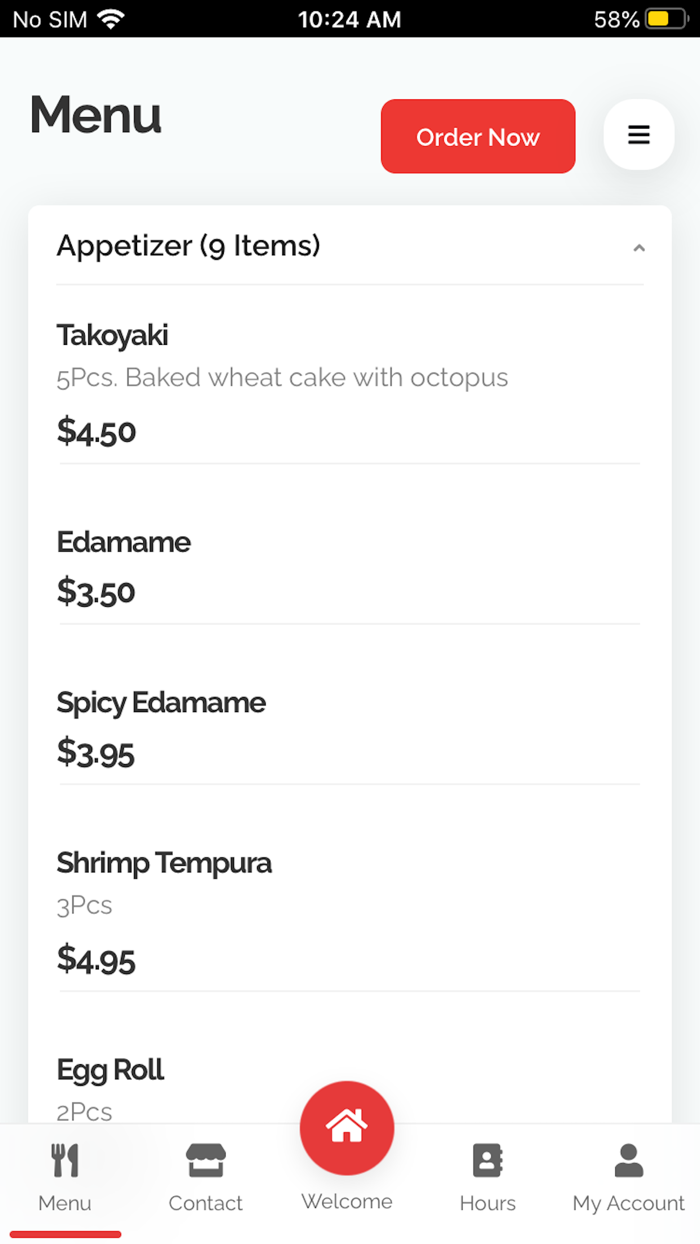Open the hamburger menu button
700x1244 pixels.
point(639,135)
